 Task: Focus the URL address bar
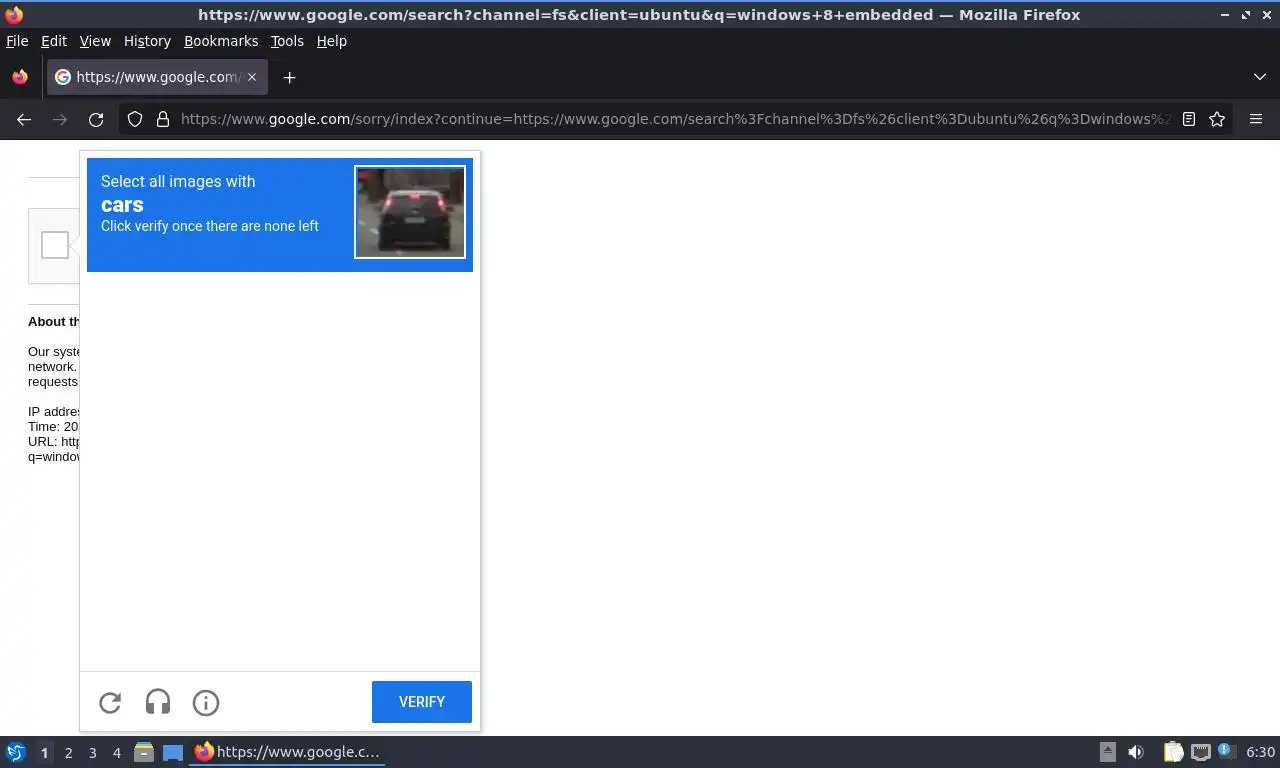tap(675, 119)
